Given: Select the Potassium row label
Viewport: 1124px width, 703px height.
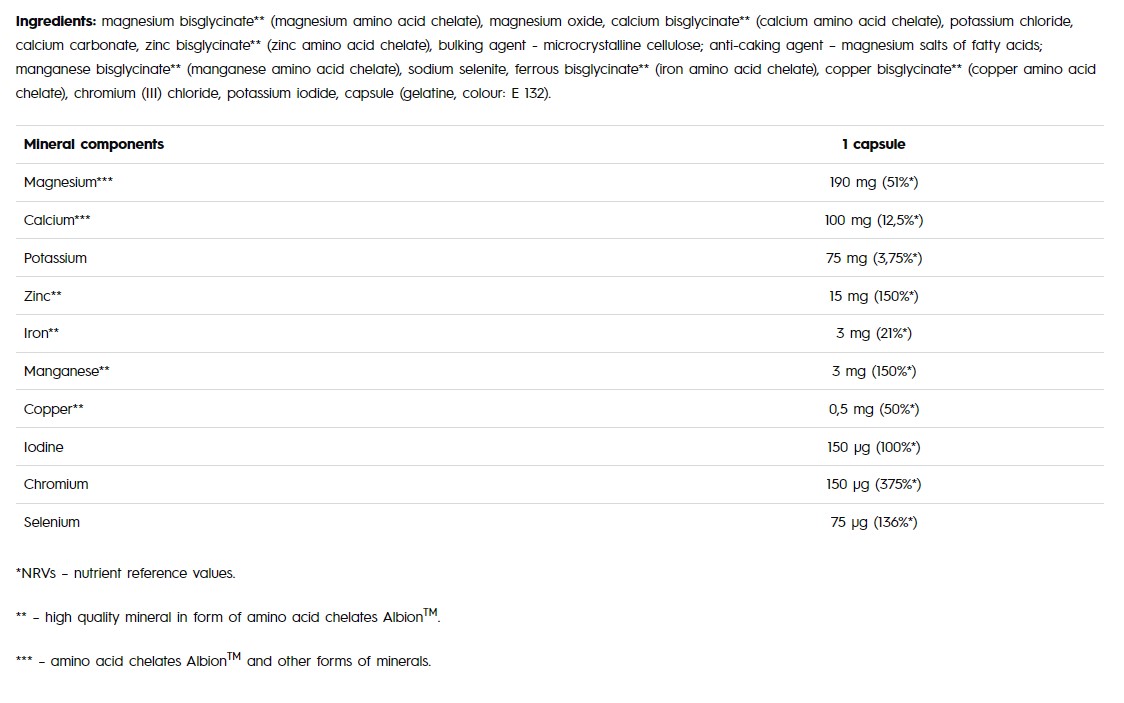Looking at the screenshot, I should click(55, 258).
